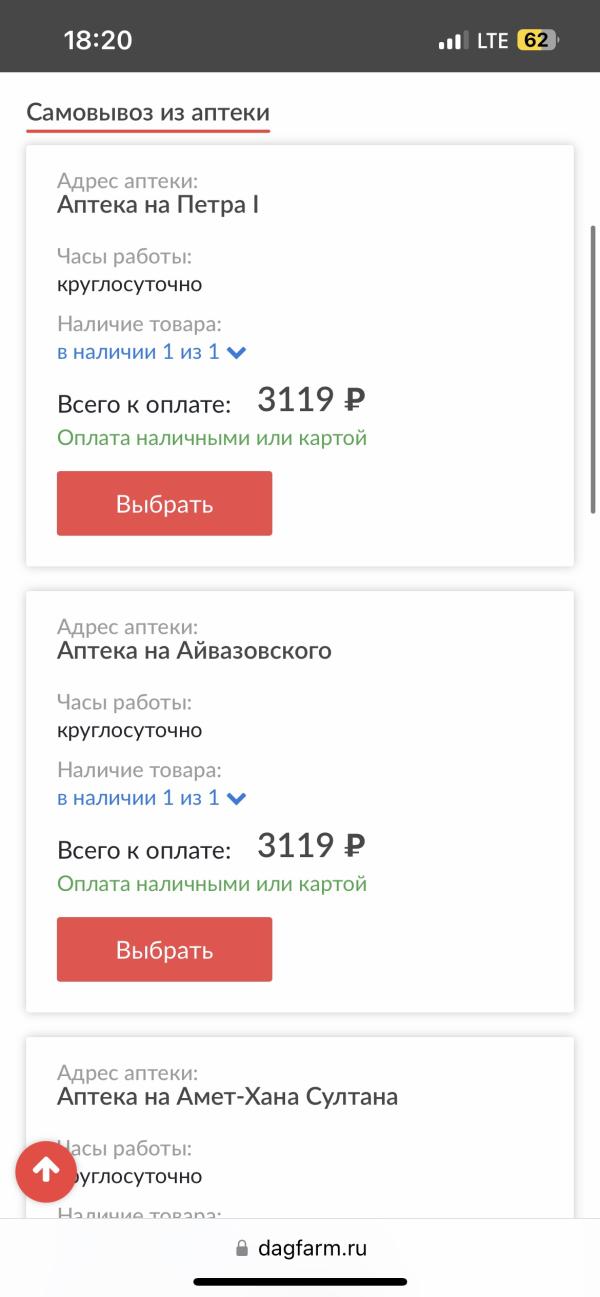Tap the cellular signal bars icon
The height and width of the screenshot is (1297, 600).
coord(453,41)
